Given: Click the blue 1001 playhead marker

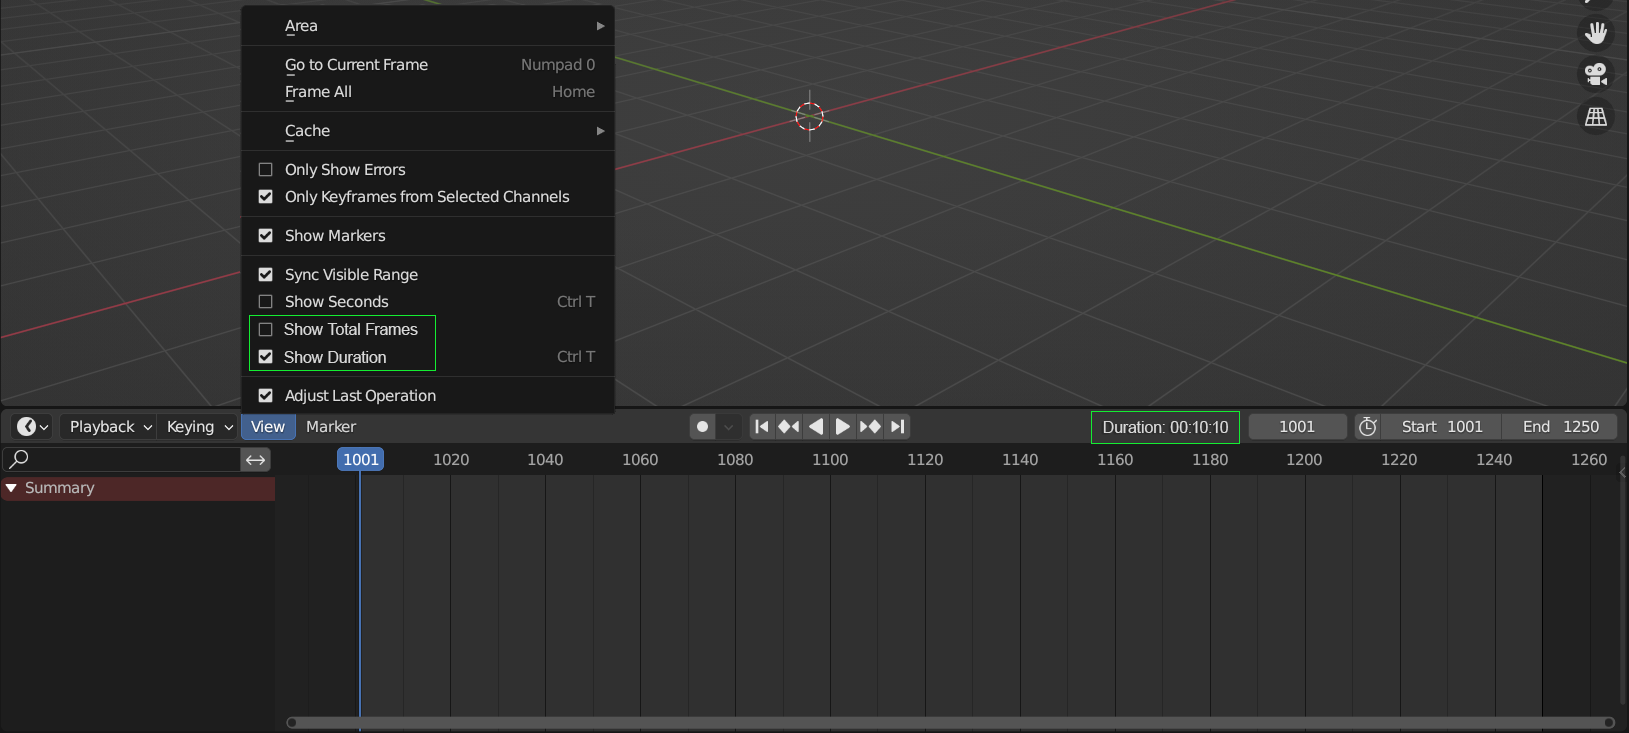Looking at the screenshot, I should click(x=361, y=459).
